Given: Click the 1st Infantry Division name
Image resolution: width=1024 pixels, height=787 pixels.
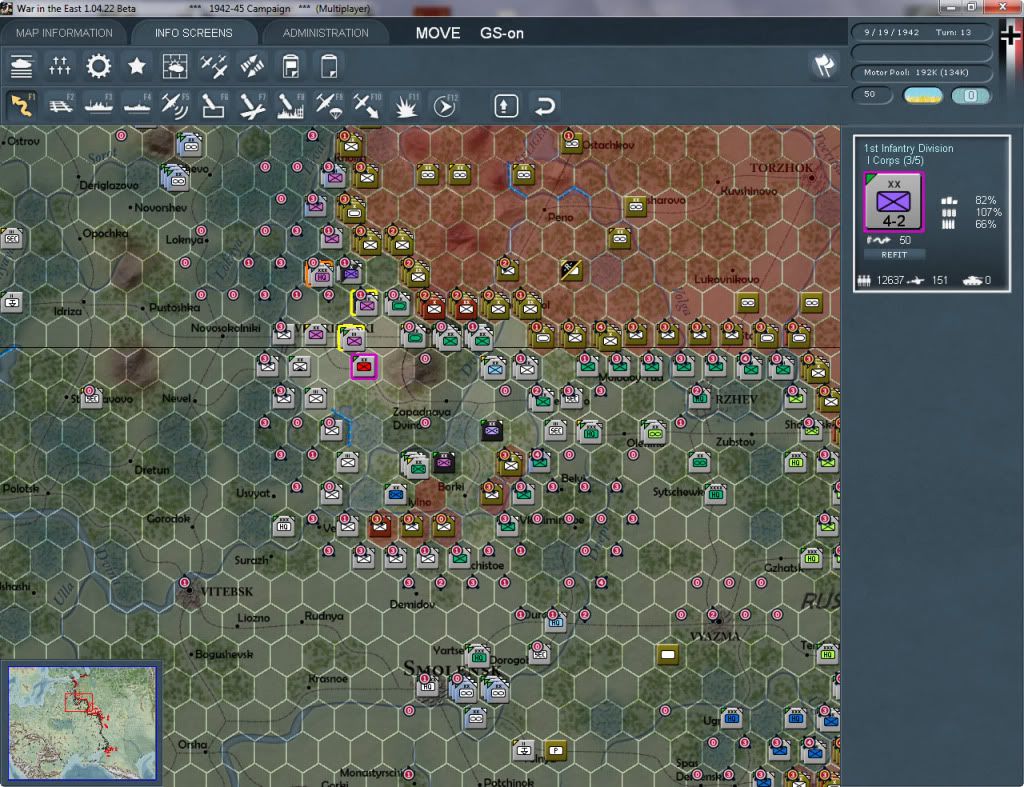Looking at the screenshot, I should click(x=908, y=148).
